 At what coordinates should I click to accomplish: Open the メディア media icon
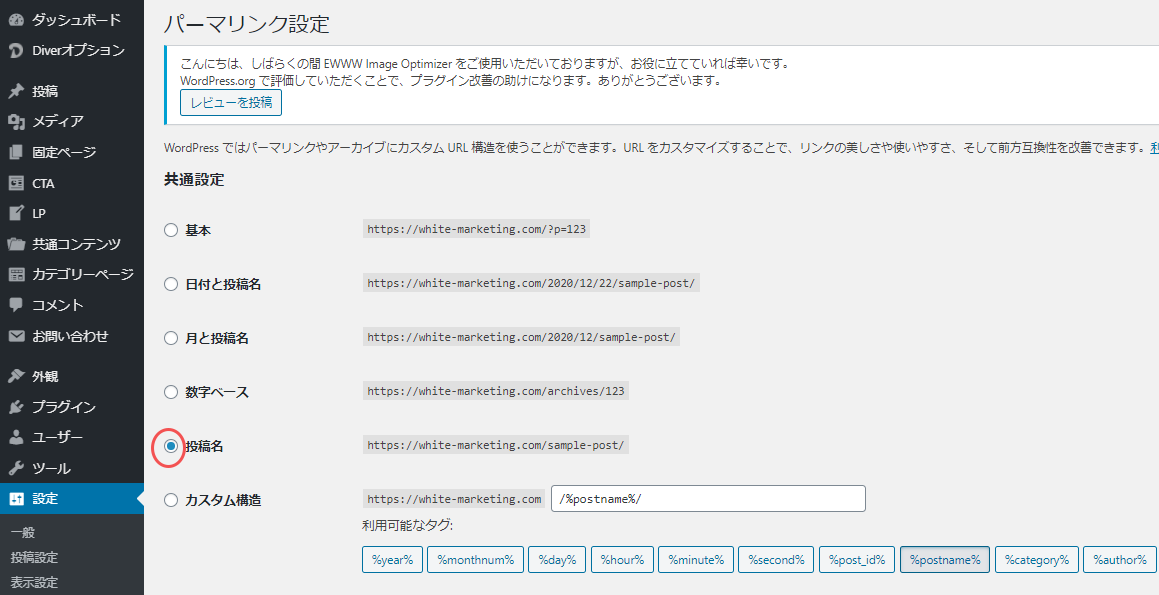[x=16, y=121]
